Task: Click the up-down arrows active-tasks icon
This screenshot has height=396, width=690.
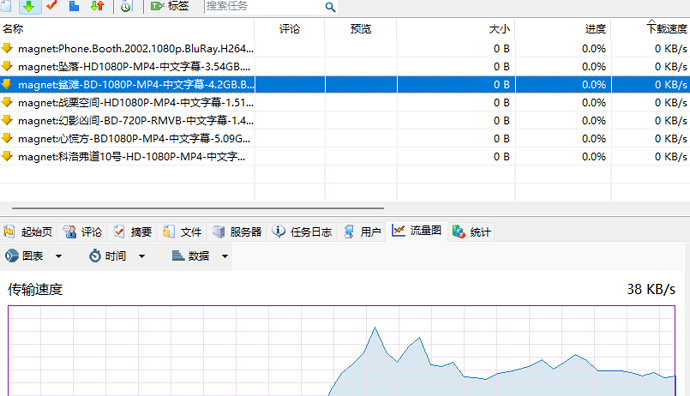Action: [x=97, y=6]
